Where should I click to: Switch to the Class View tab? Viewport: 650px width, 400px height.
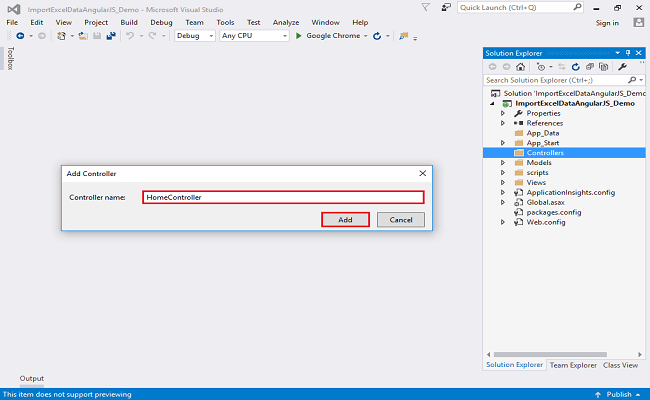[x=620, y=365]
